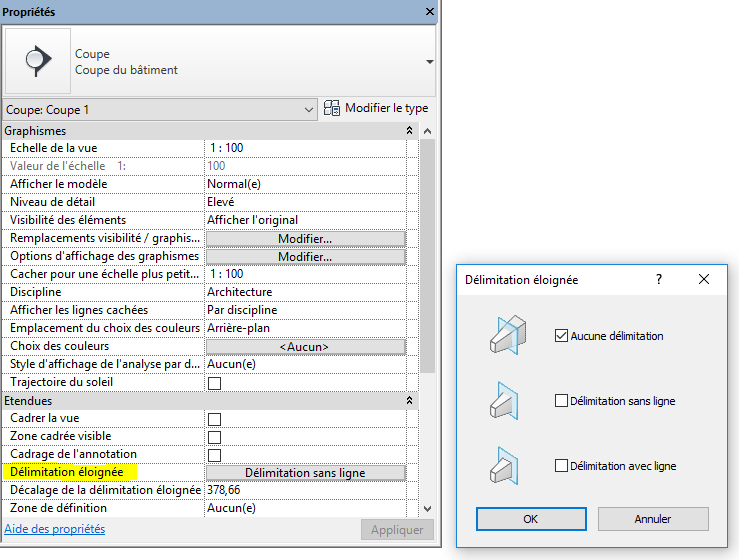The width and height of the screenshot is (739, 560).
Task: Click the help question mark in dialog
Action: click(x=659, y=280)
